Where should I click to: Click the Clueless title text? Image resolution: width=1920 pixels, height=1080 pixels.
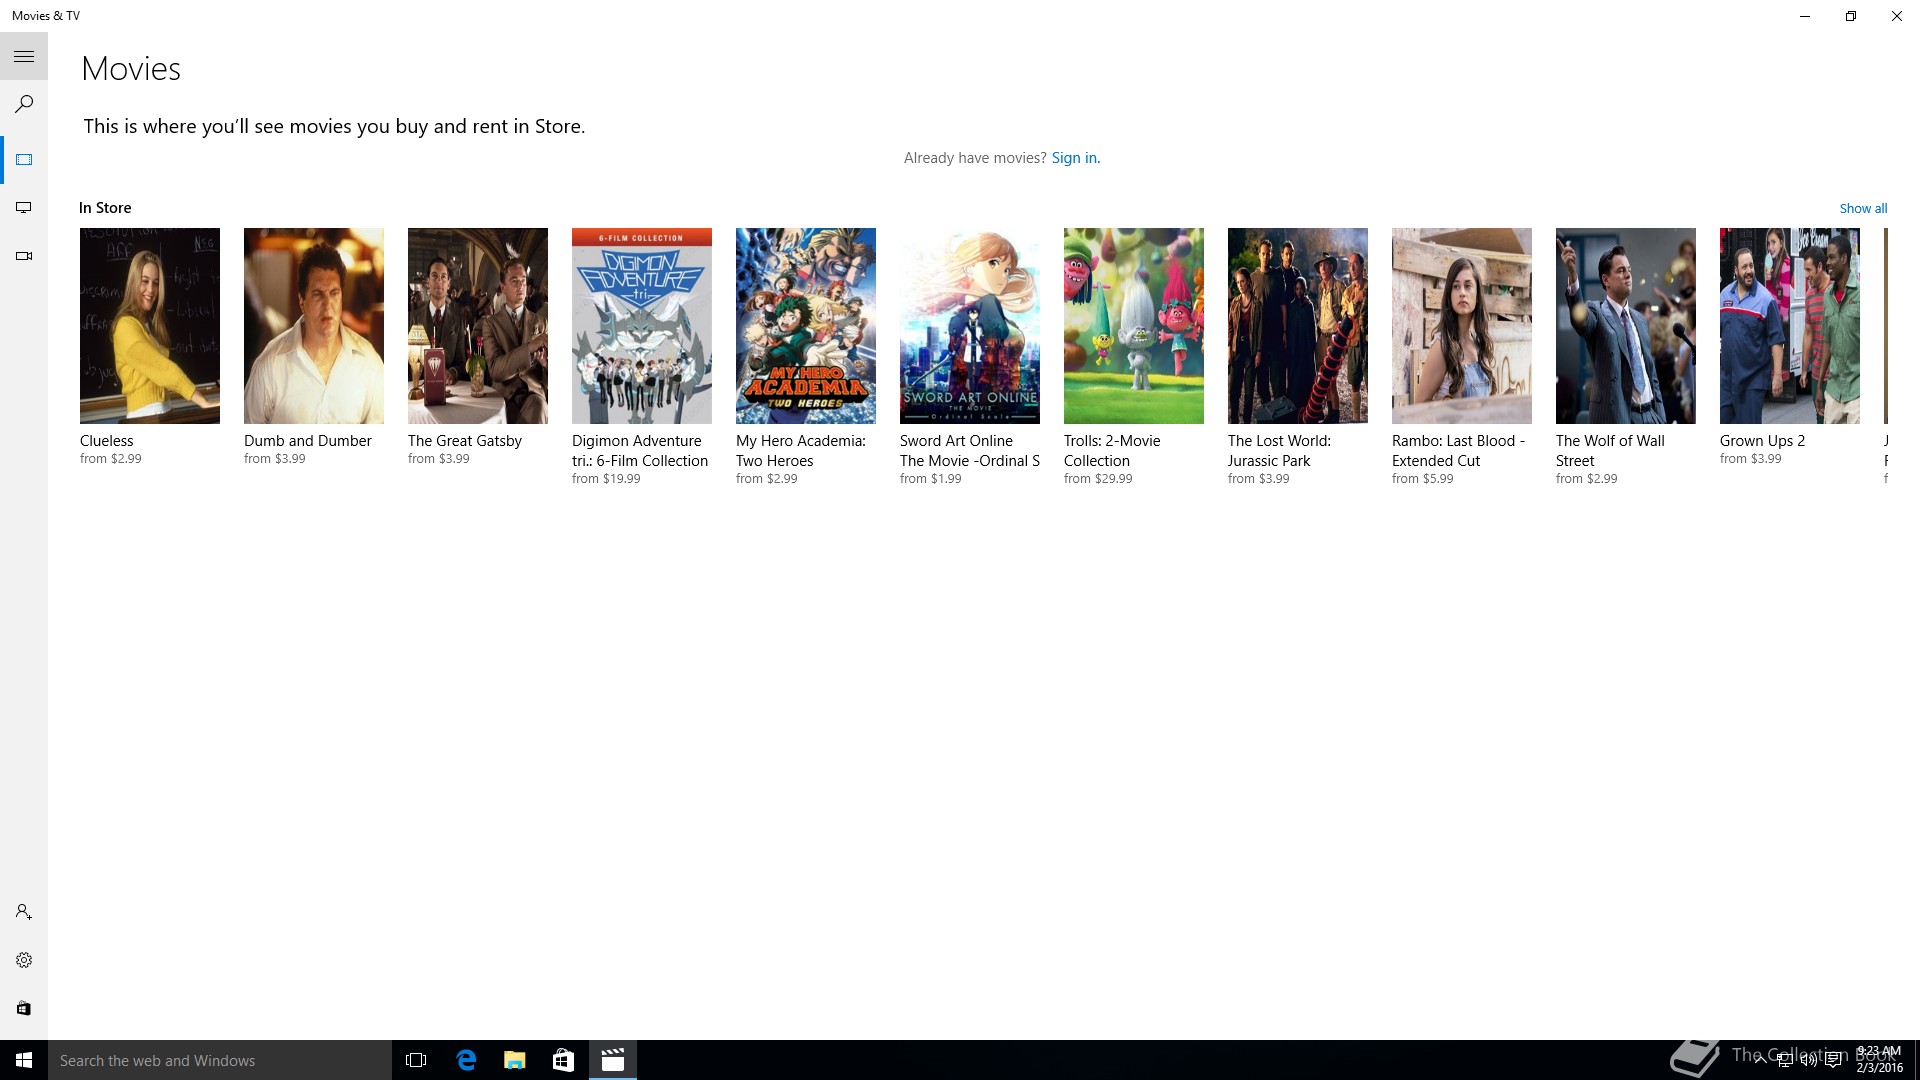[106, 441]
